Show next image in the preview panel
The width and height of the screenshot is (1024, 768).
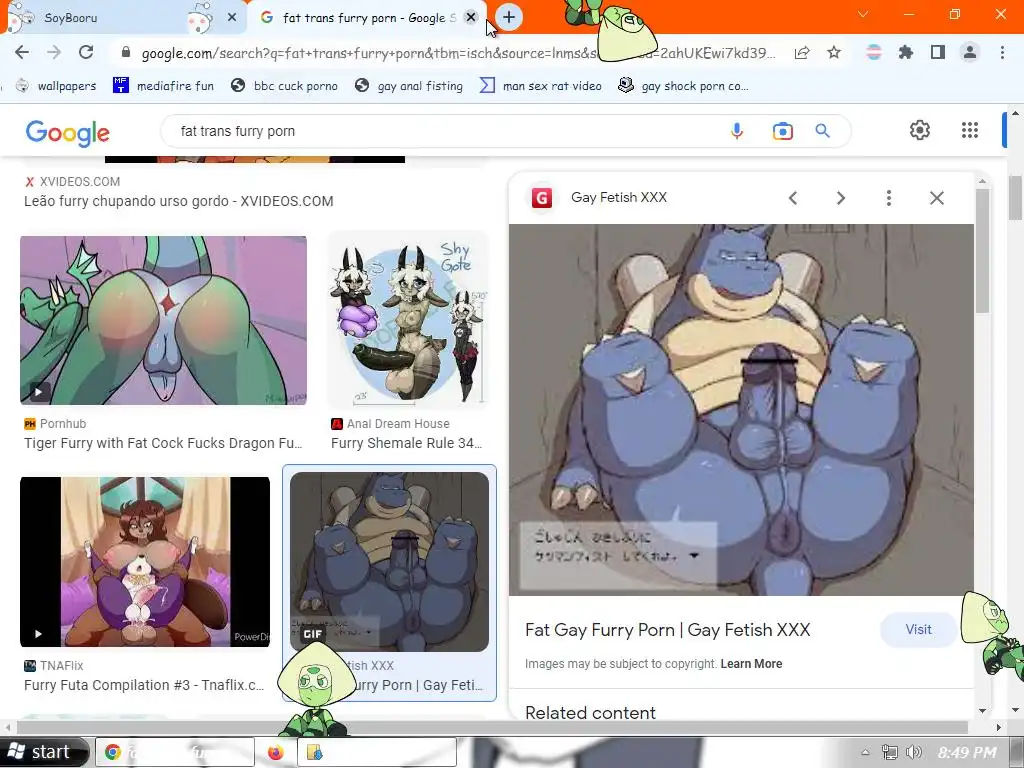click(x=841, y=198)
